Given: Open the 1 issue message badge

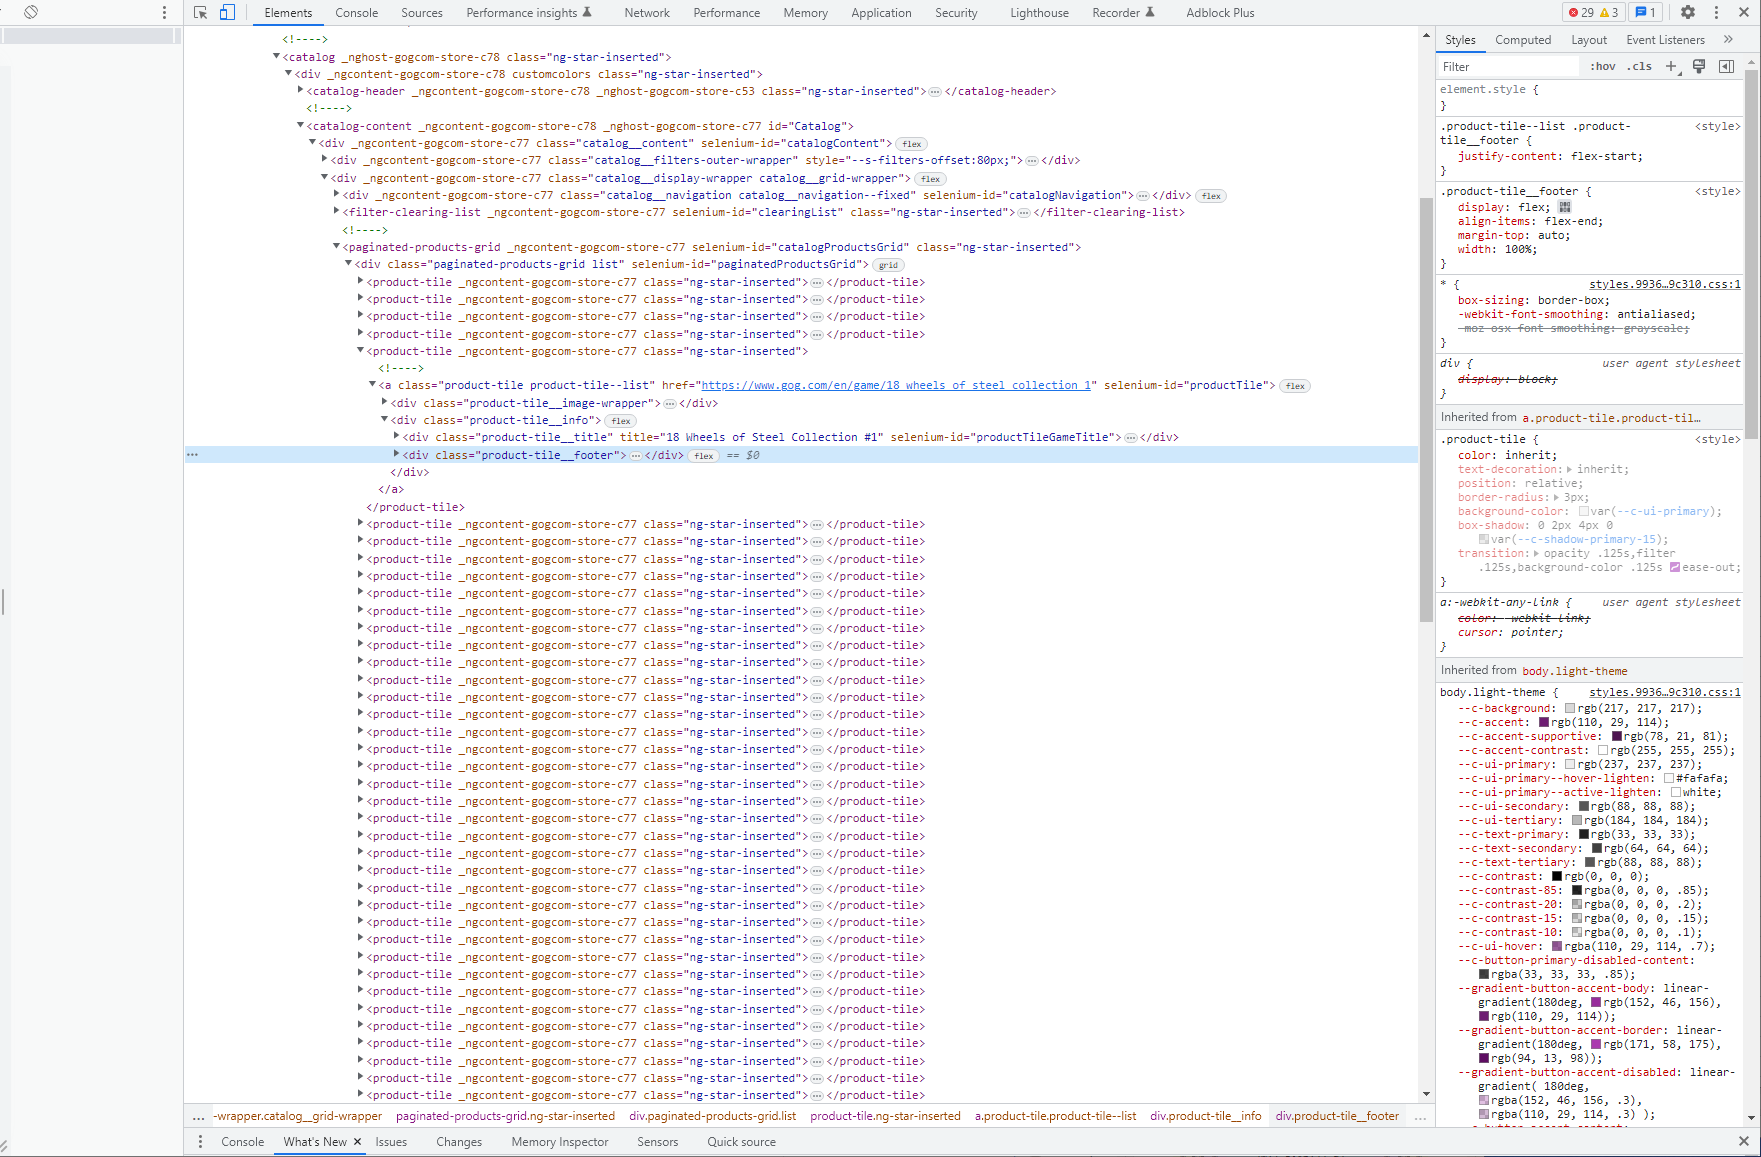Looking at the screenshot, I should [x=1645, y=13].
